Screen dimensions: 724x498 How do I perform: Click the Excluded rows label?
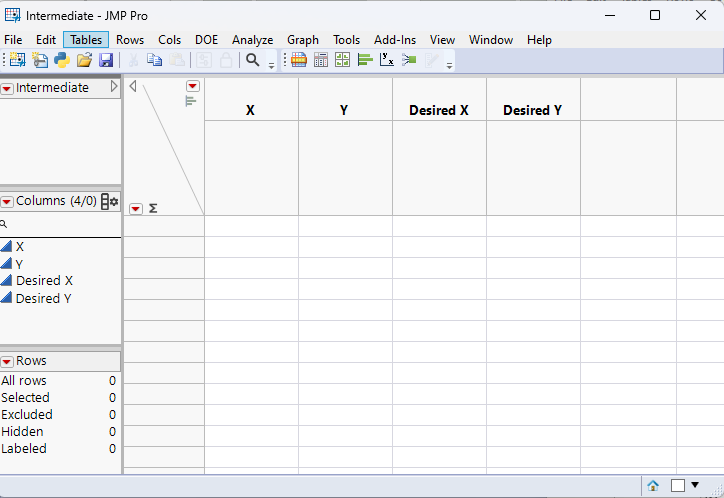[x=27, y=414]
